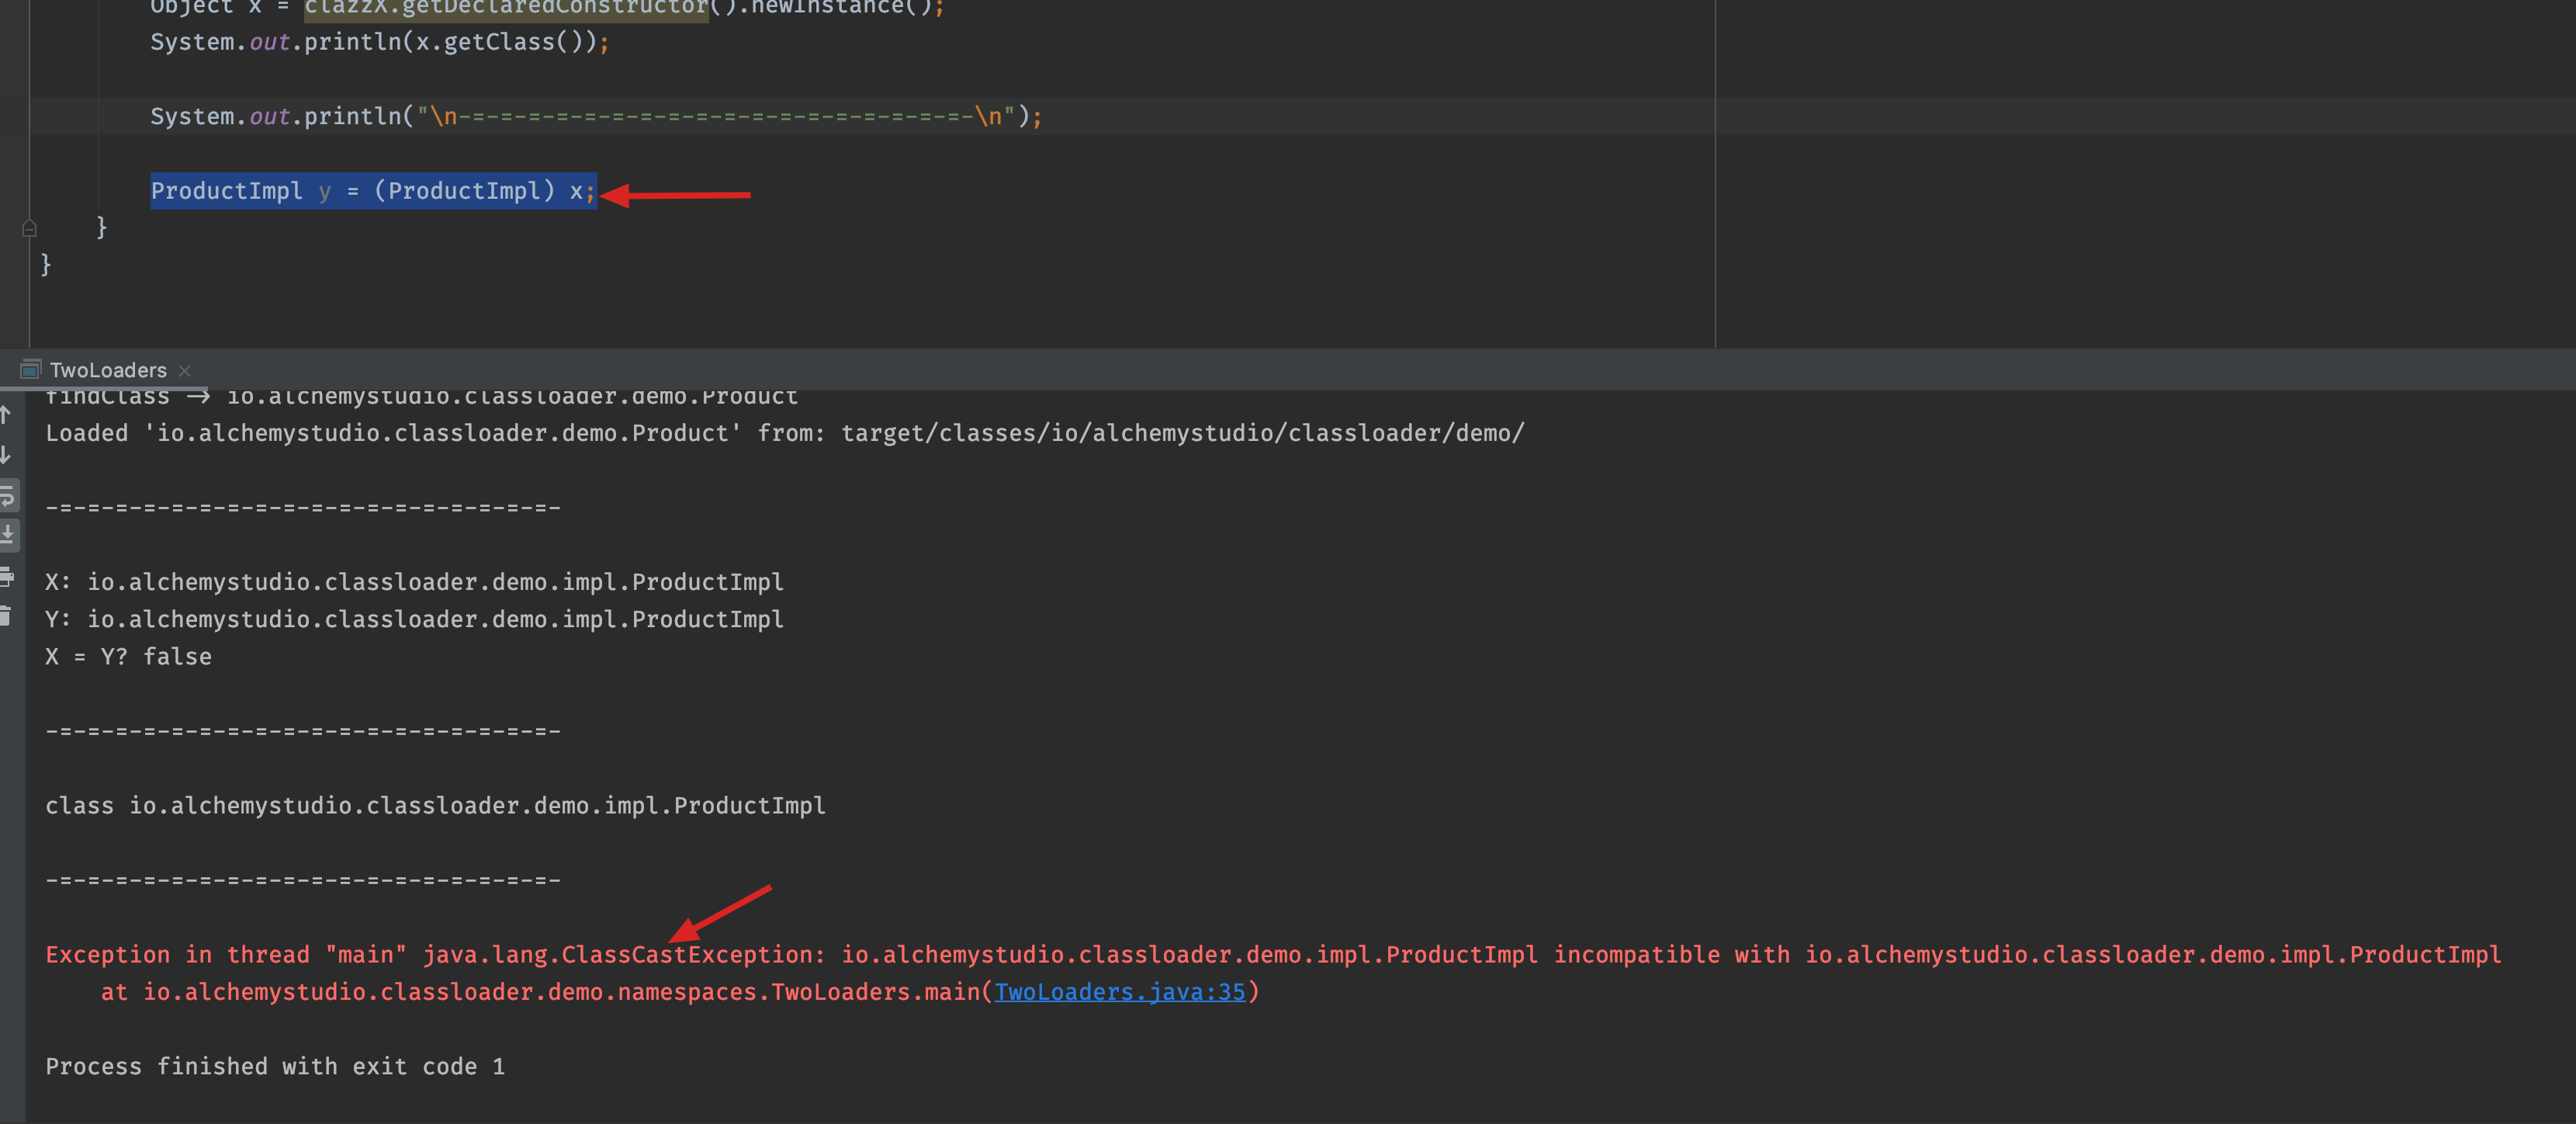The image size is (2576, 1124).
Task: Click the down stack trace arrow
Action: 6,455
